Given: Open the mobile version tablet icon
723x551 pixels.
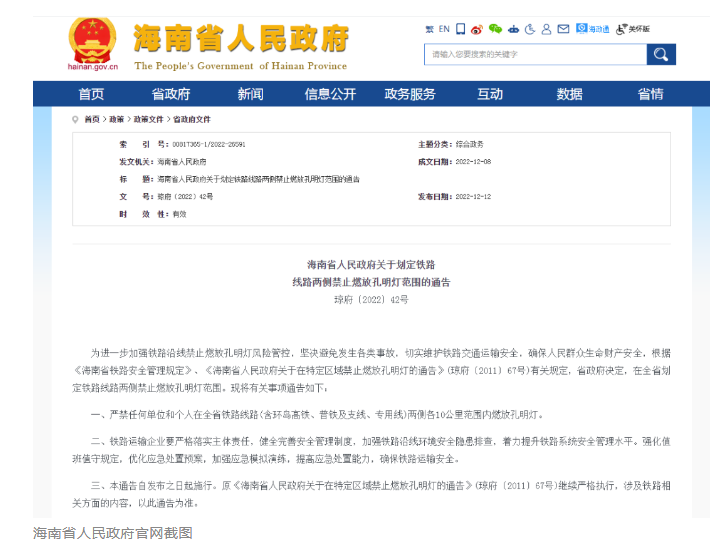Looking at the screenshot, I should (x=460, y=29).
